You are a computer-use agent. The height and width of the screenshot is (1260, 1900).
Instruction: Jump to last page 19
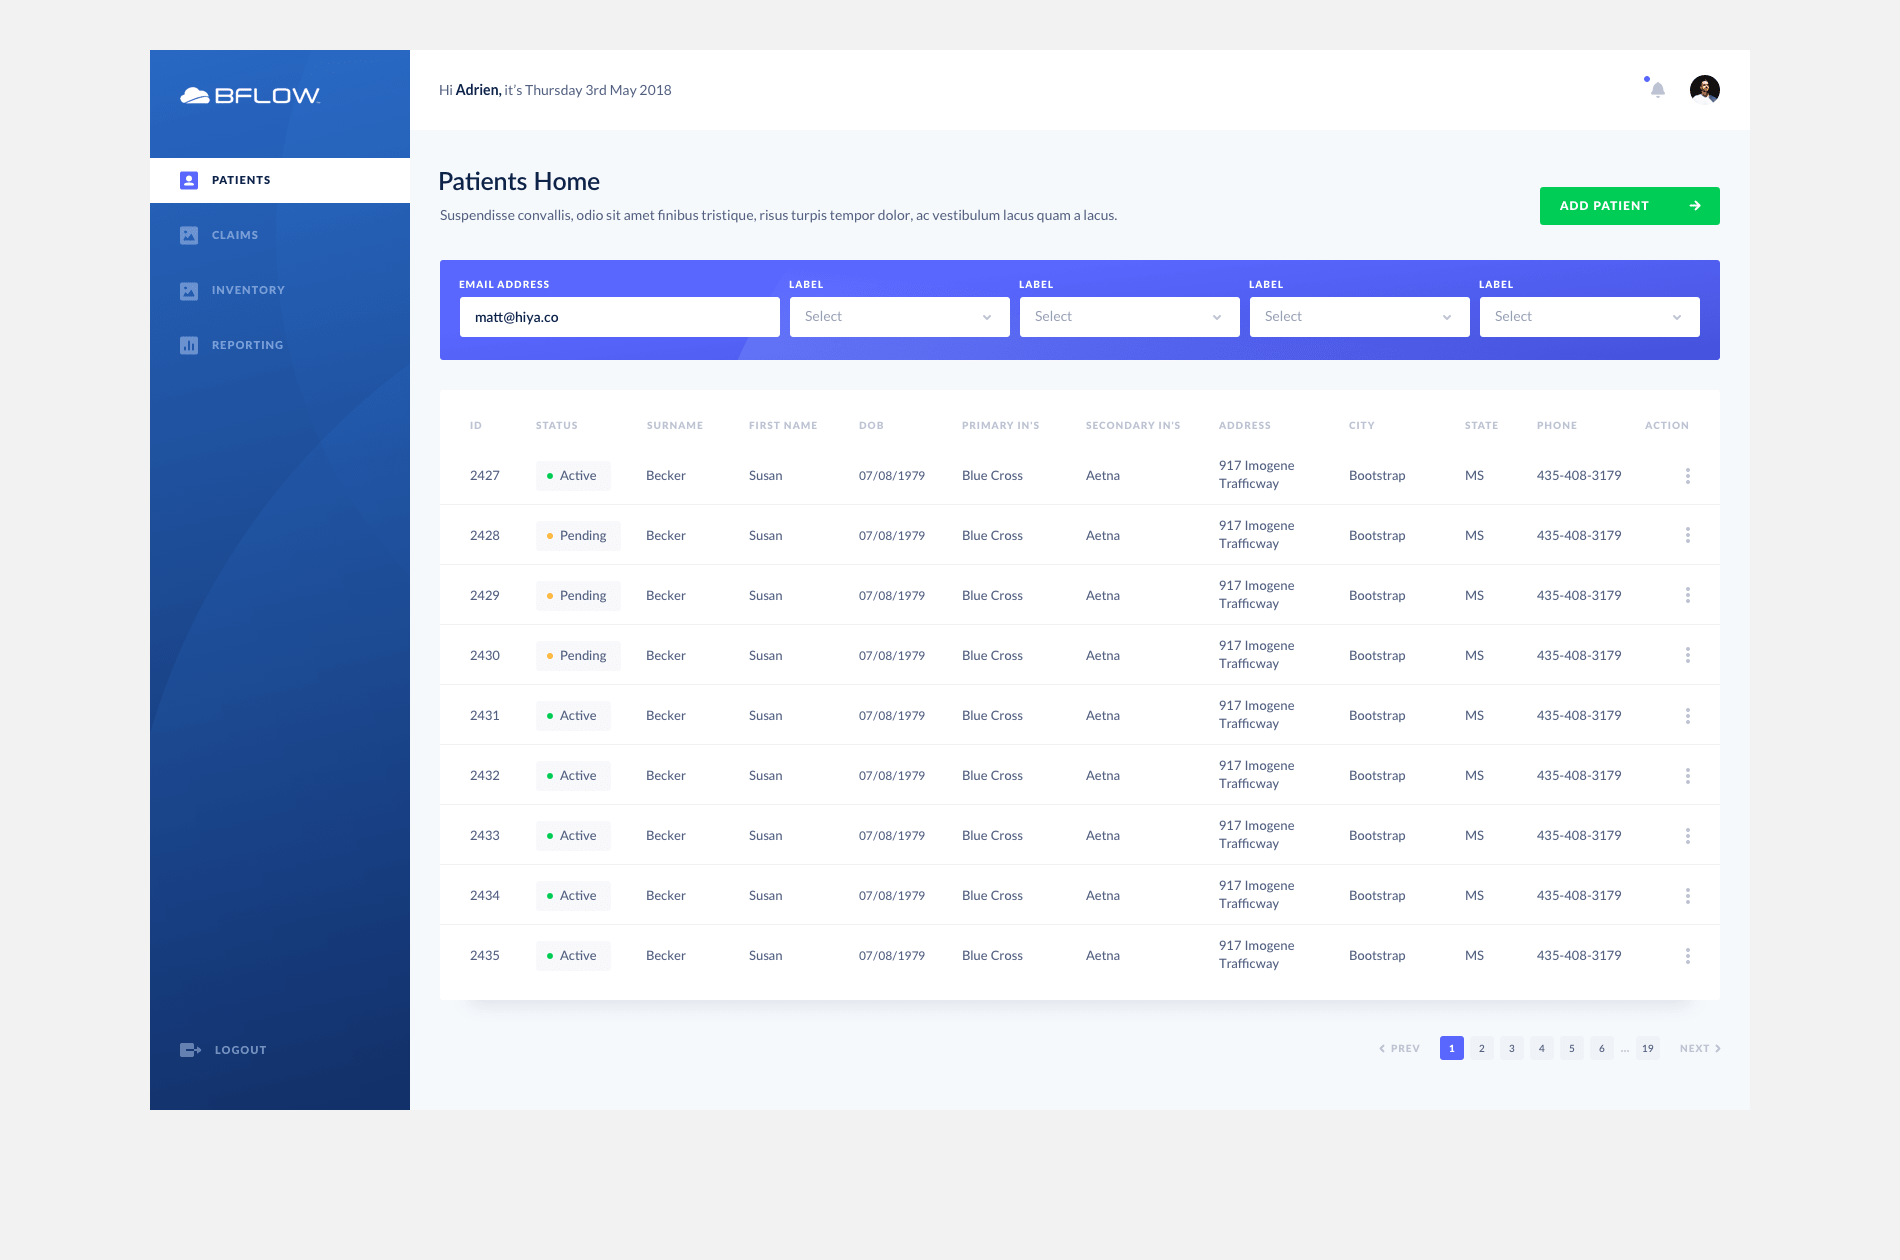coord(1648,1048)
